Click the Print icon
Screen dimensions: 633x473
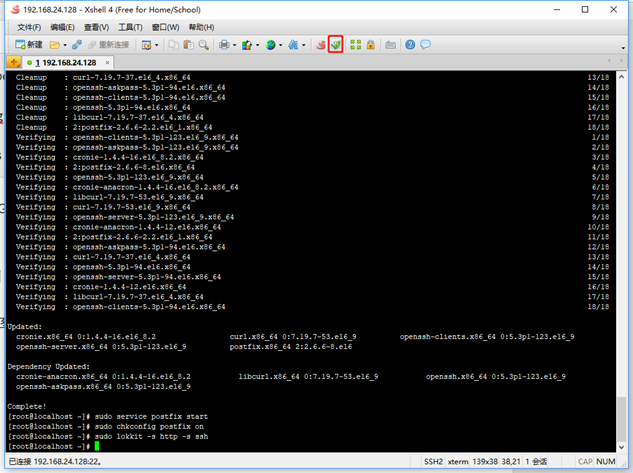tap(224, 45)
